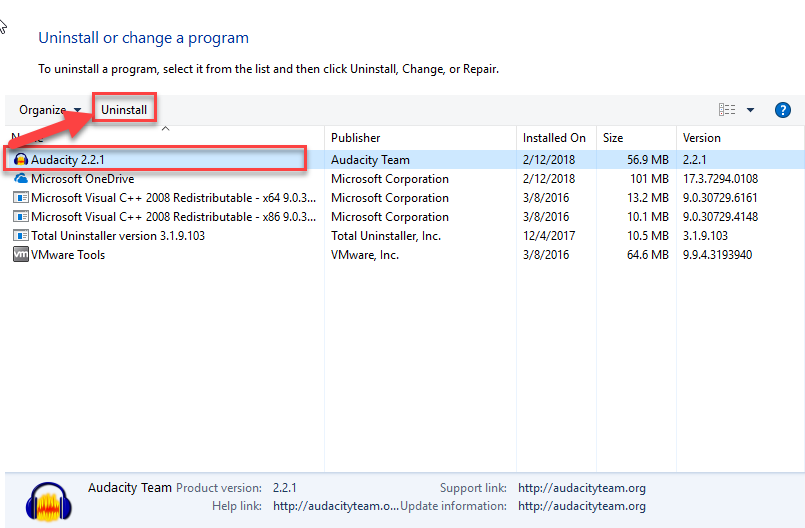Screen dimensions: 805x528
Task: Click version 9.9.4.3193940 cell
Action: 717,255
